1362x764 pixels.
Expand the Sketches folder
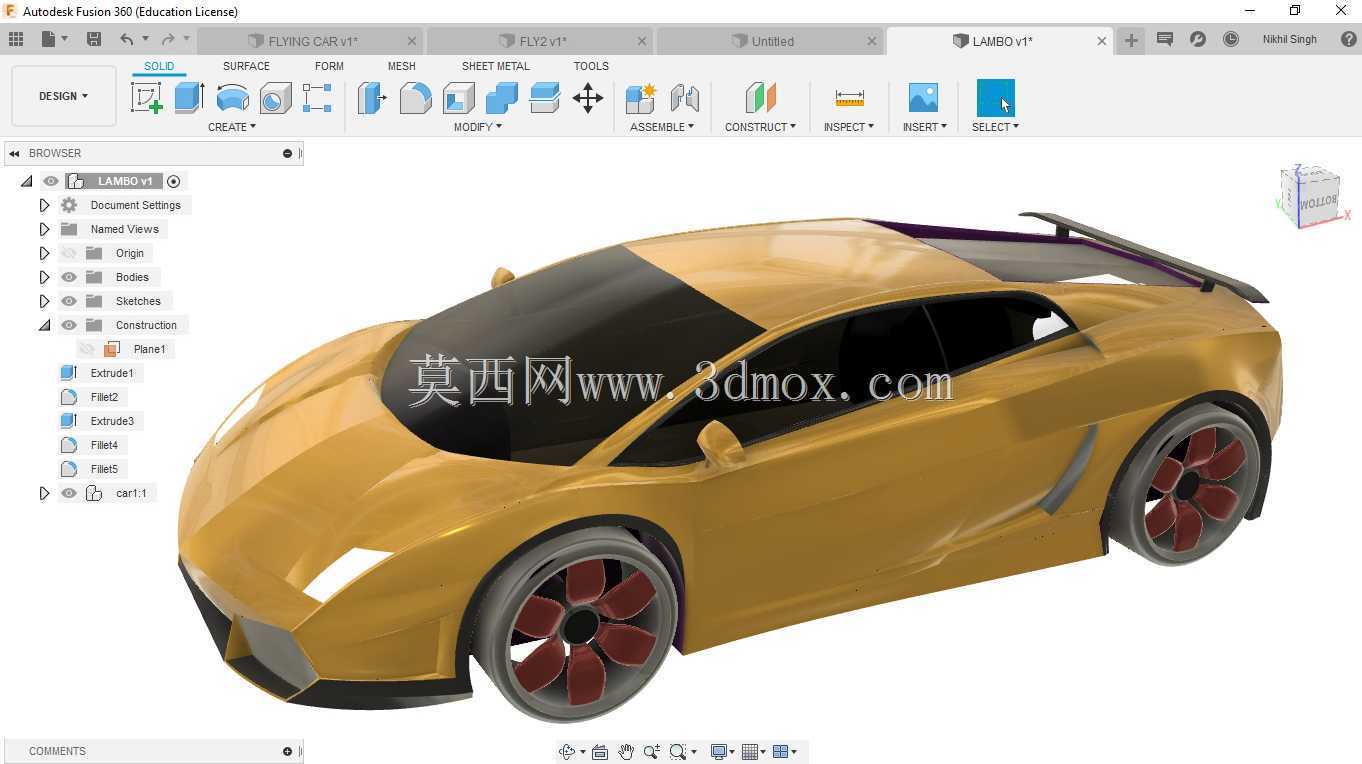pos(44,301)
